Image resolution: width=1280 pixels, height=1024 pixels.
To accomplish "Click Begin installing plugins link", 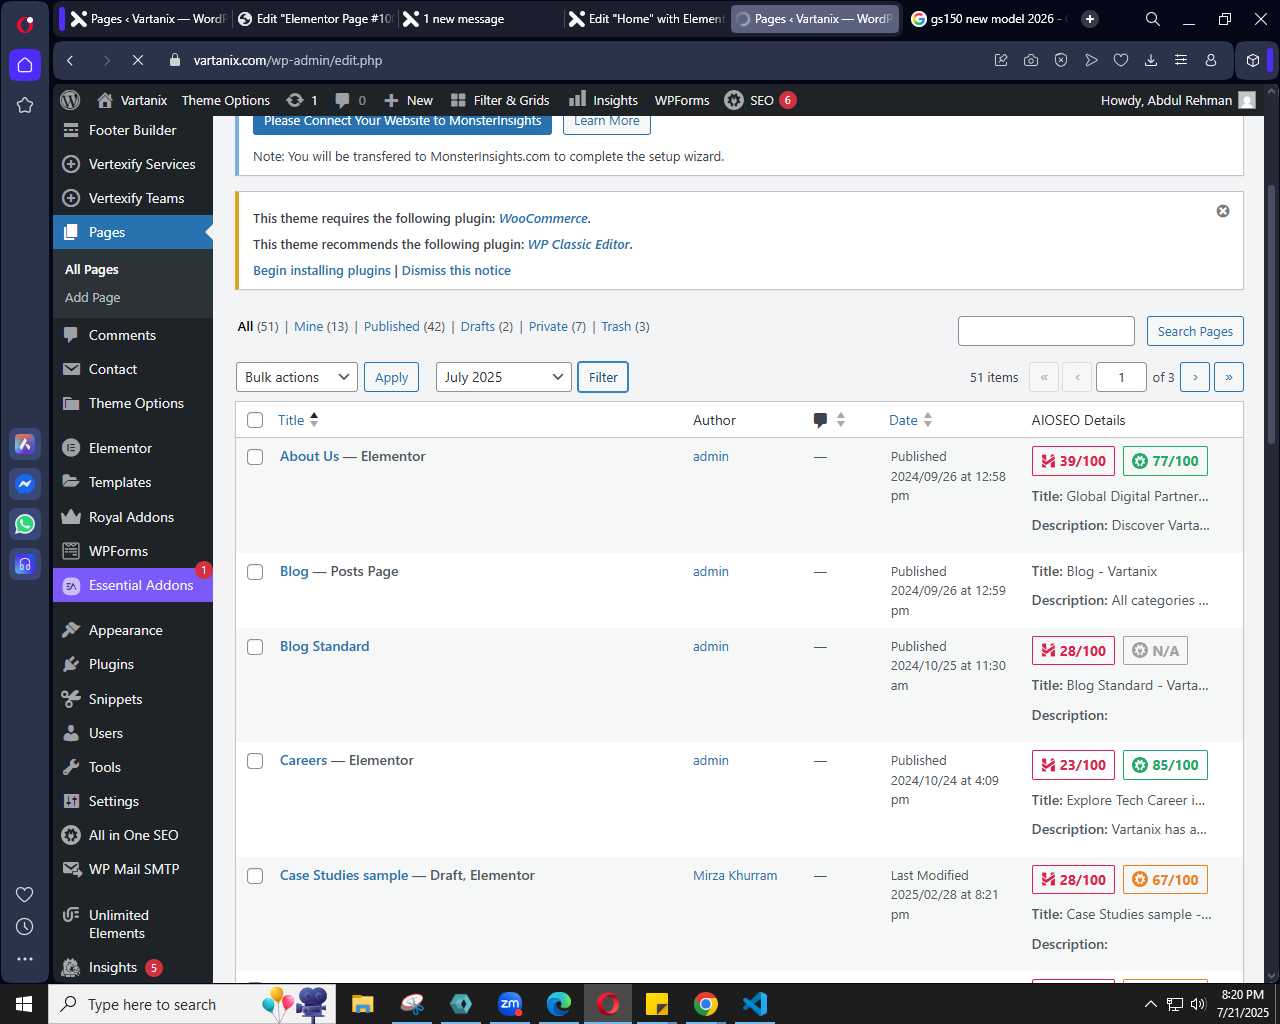I will (322, 270).
